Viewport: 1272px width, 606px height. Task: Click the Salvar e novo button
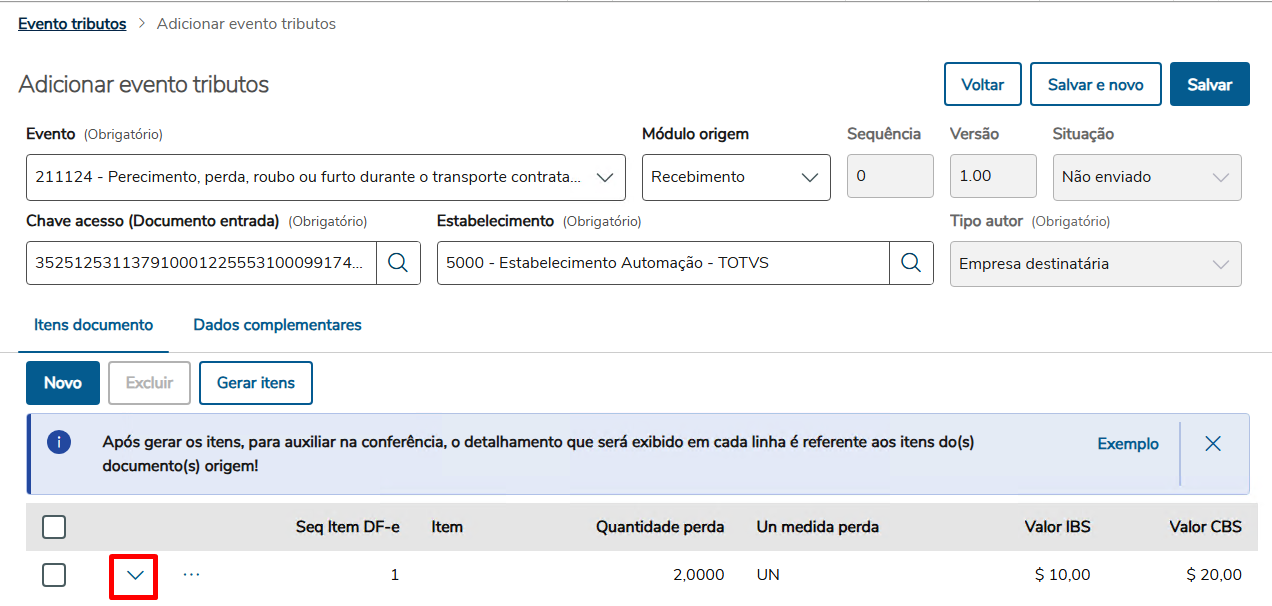click(x=1095, y=85)
